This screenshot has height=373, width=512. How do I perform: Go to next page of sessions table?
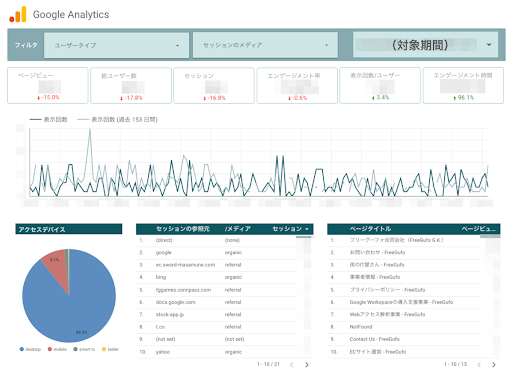click(307, 364)
